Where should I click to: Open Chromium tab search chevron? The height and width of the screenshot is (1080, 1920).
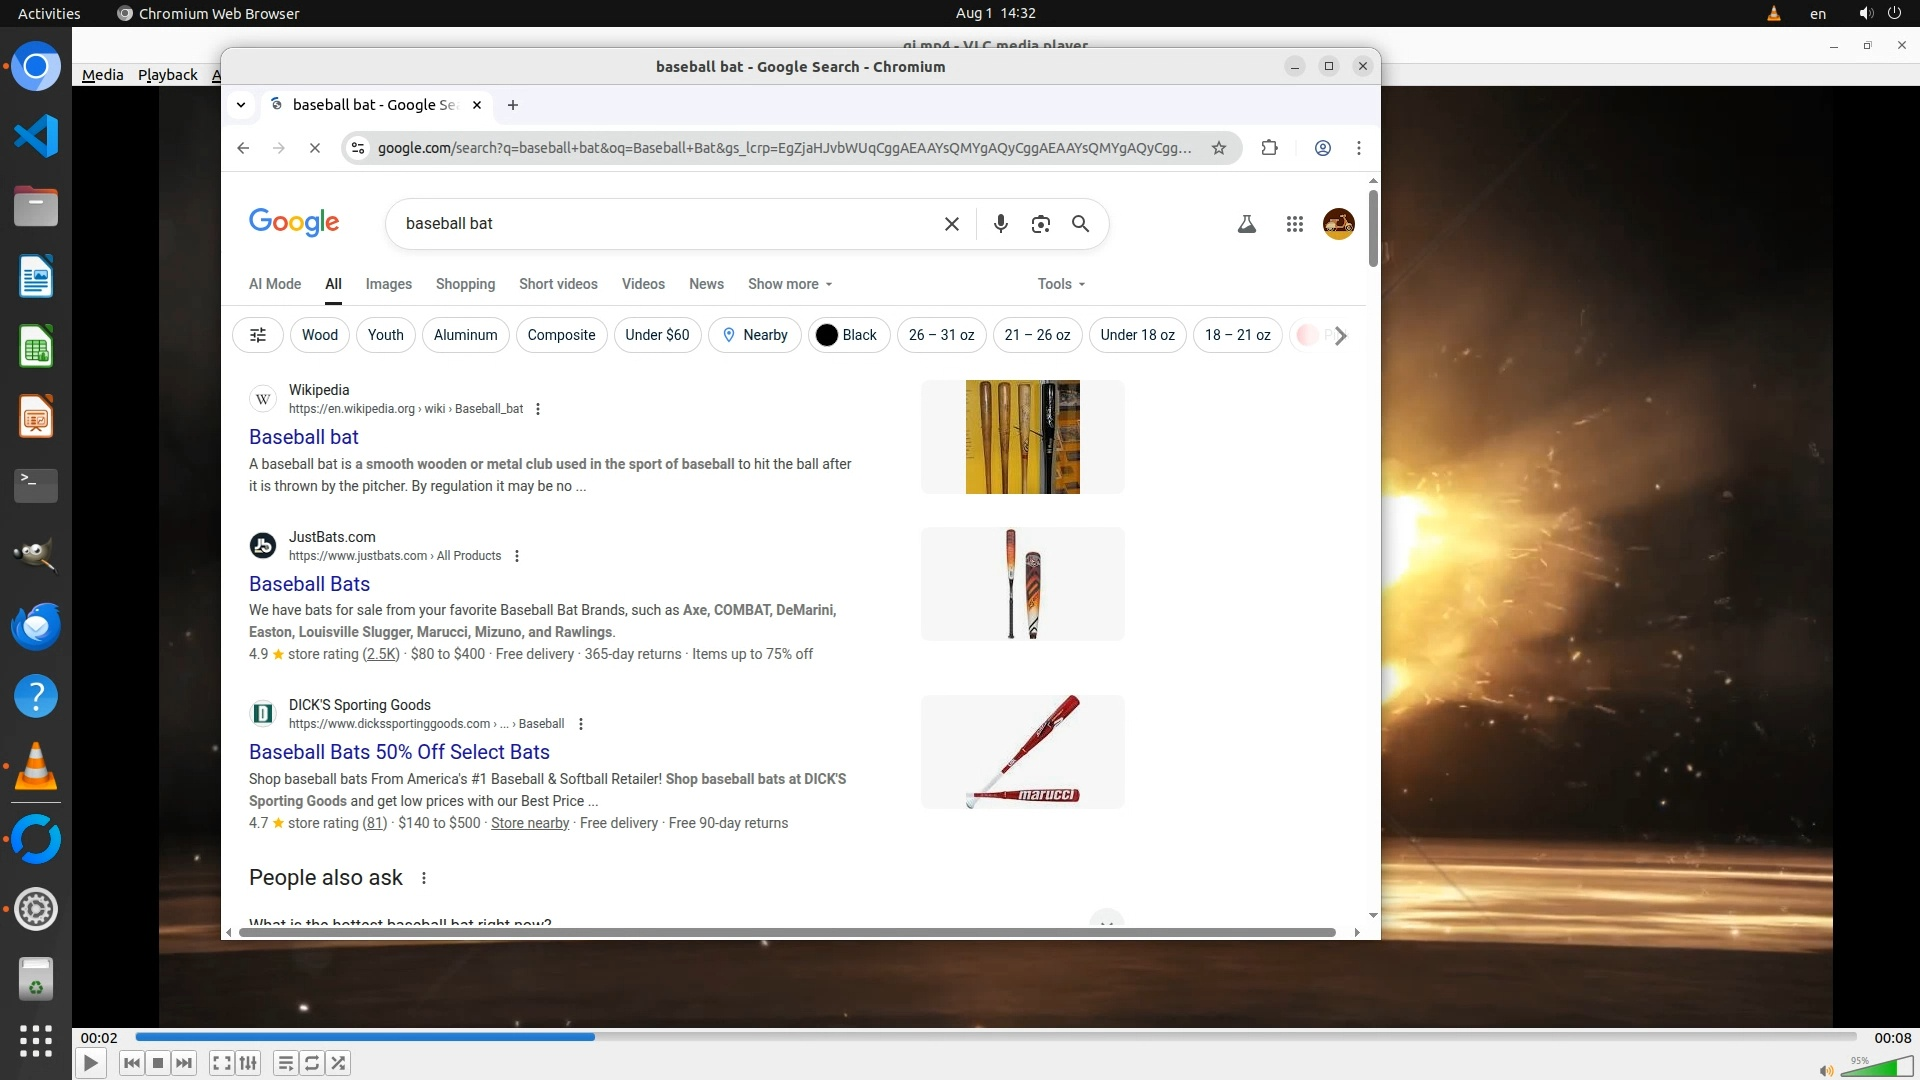click(x=241, y=105)
